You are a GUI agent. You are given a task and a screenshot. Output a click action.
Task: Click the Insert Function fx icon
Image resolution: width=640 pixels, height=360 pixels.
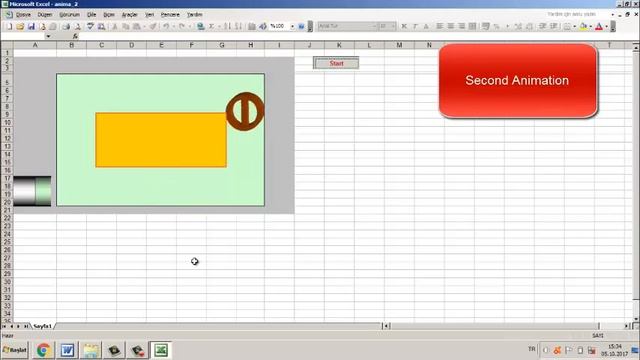(75, 36)
